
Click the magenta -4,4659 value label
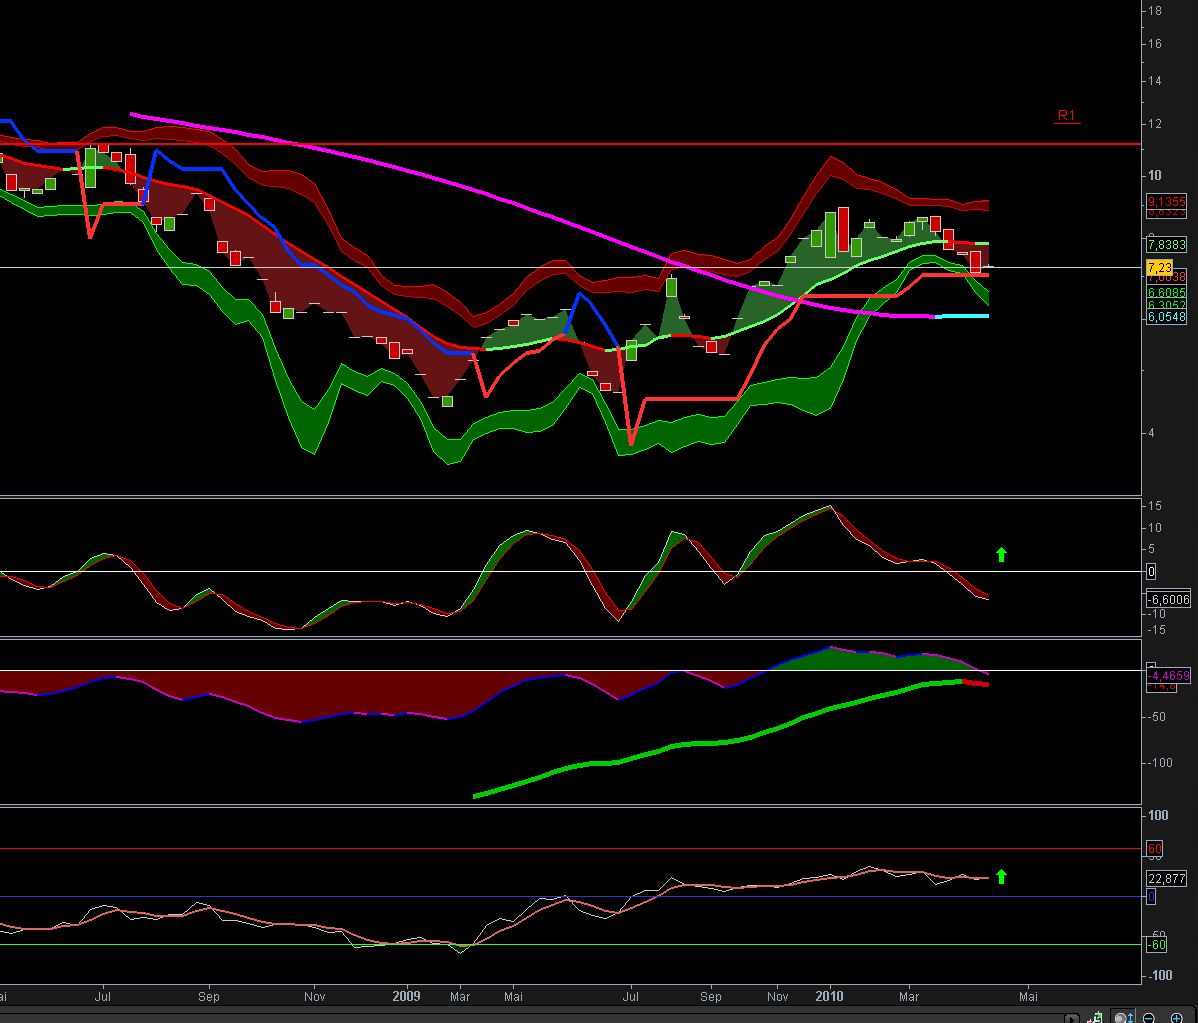(x=1169, y=675)
